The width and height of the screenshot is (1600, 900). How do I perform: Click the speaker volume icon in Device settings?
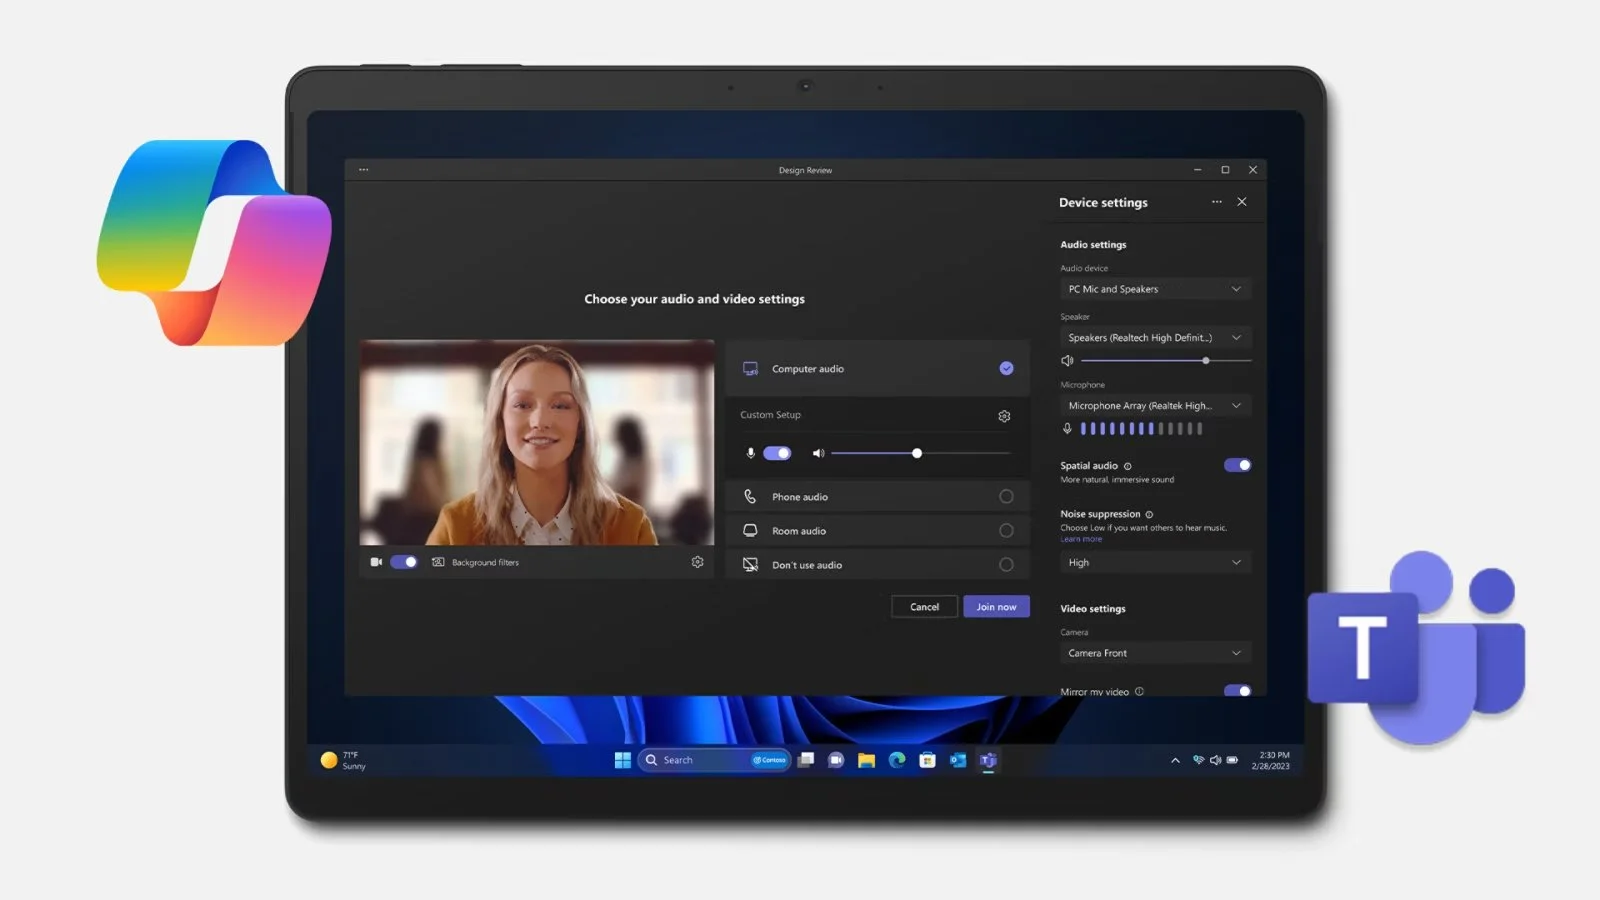(1067, 360)
